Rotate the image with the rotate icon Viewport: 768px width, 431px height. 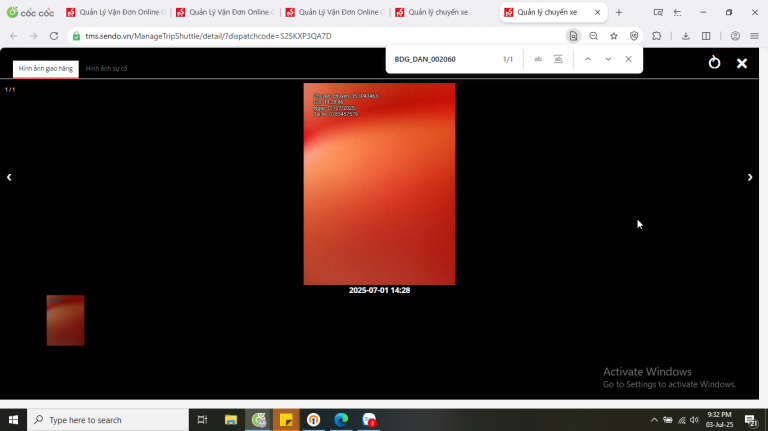[x=714, y=63]
